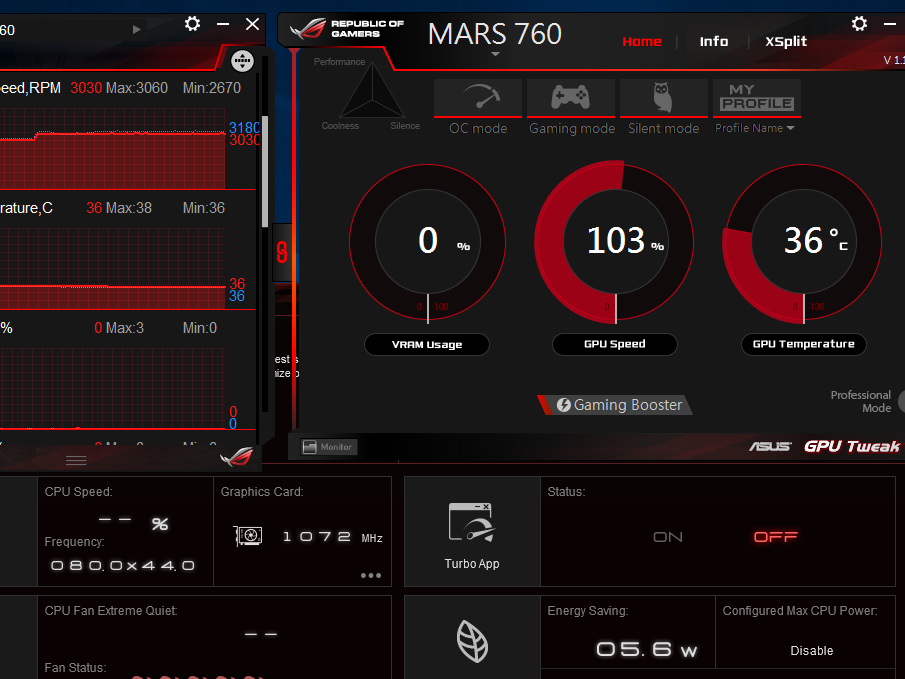Click Disable under Configured Max CPU Power
Screen dimensions: 905x679
pyautogui.click(x=811, y=651)
